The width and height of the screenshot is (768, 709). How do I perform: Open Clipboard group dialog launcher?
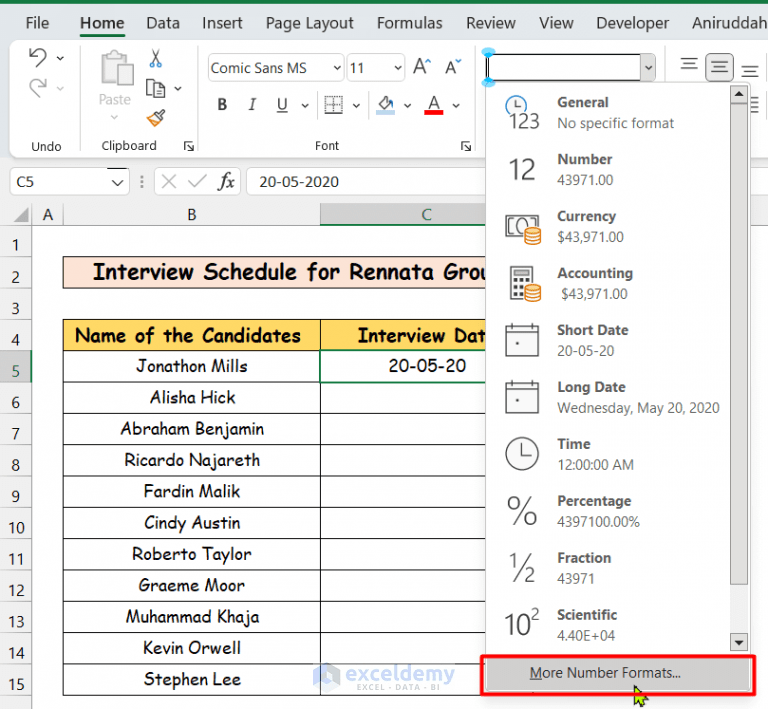click(x=189, y=146)
